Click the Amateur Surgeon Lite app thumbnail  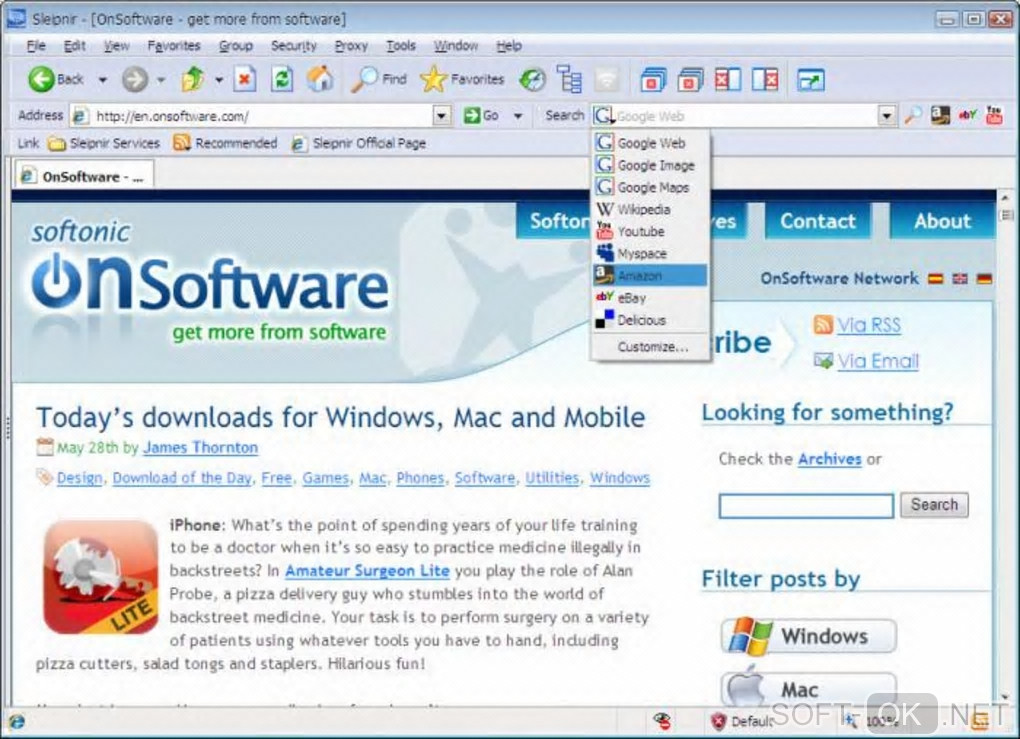coord(101,577)
